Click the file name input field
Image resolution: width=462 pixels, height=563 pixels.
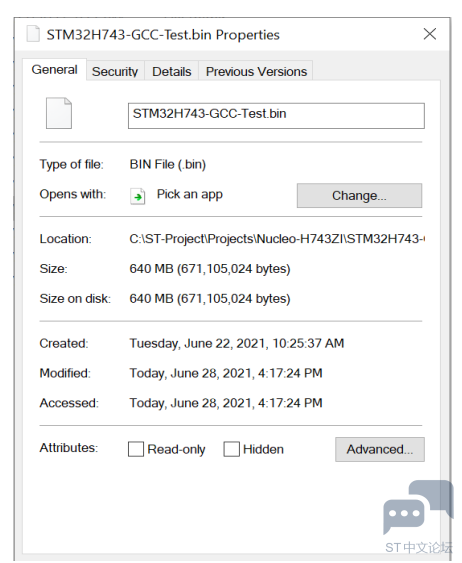click(x=276, y=116)
